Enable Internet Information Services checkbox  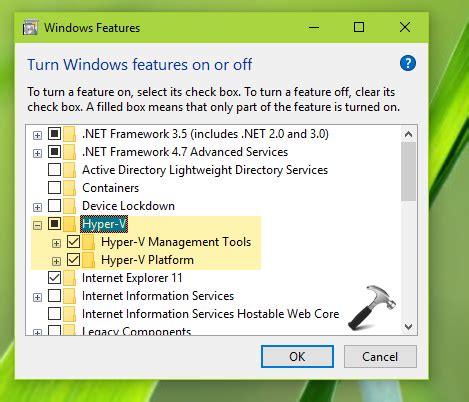(x=54, y=296)
